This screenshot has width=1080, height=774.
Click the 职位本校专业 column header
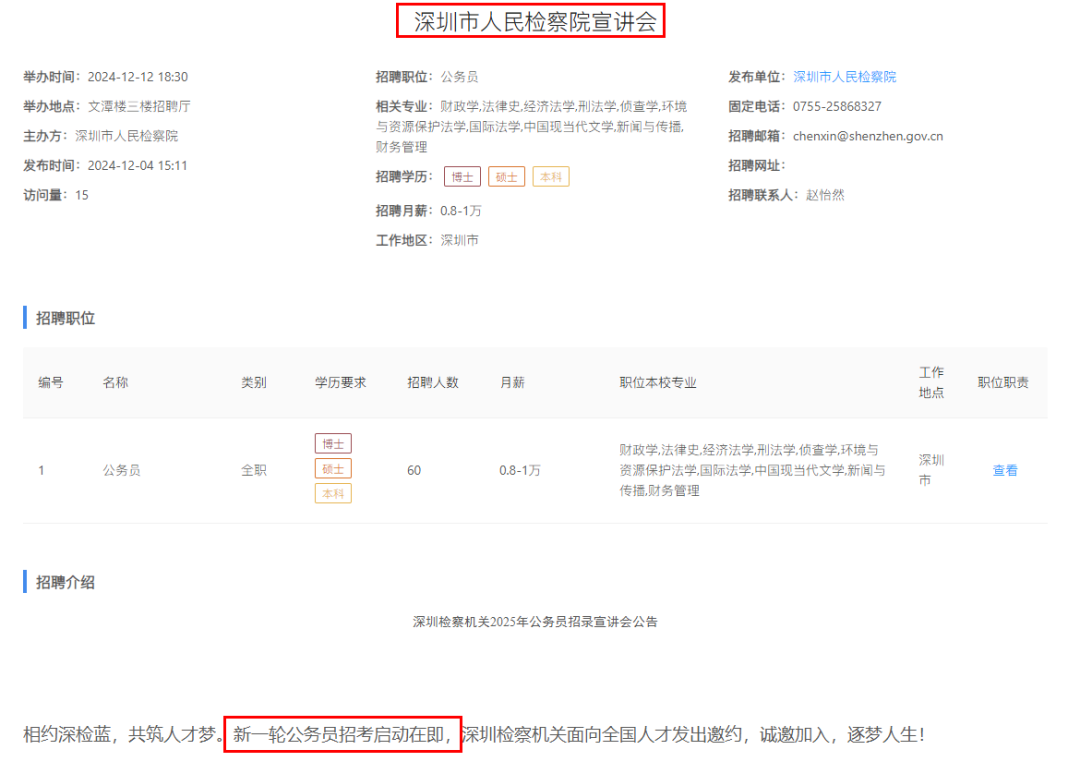tap(658, 383)
